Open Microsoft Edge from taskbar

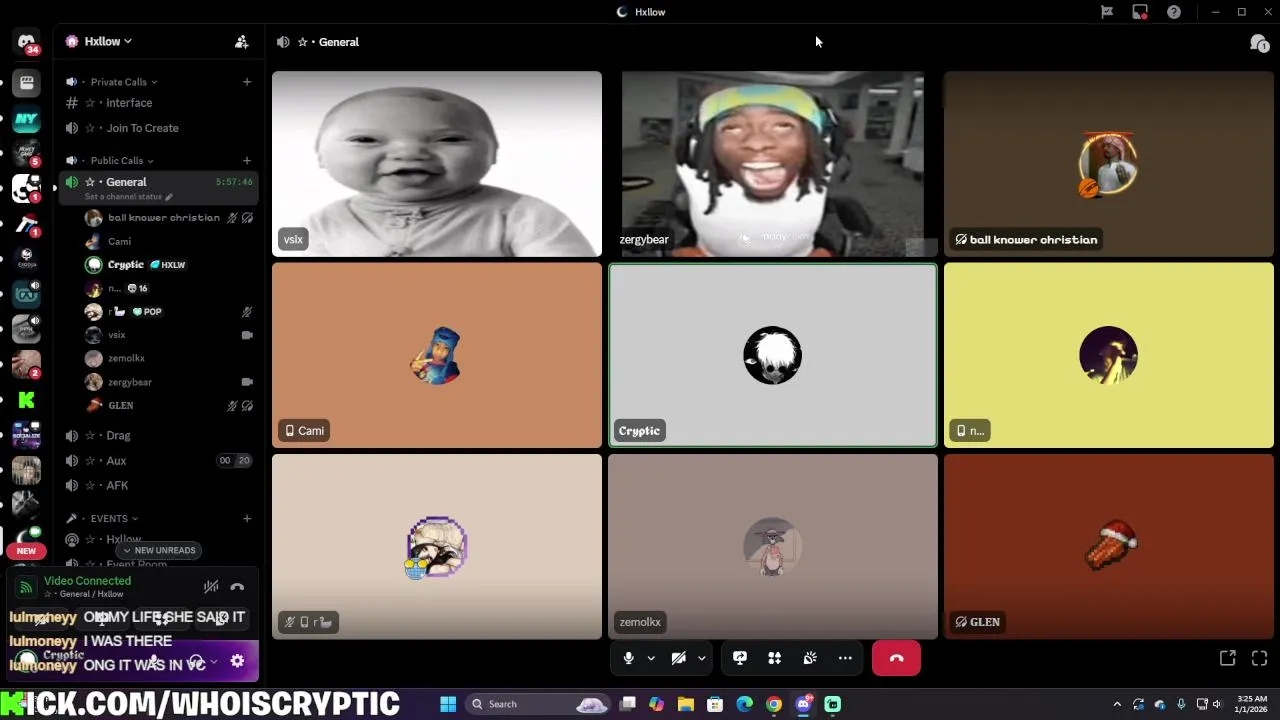point(744,704)
